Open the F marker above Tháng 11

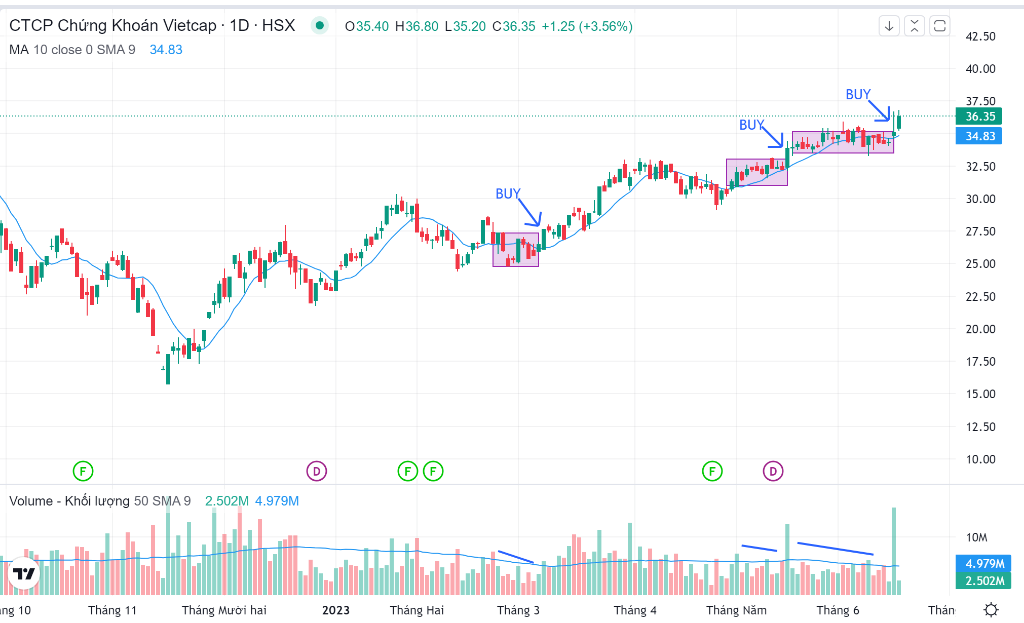[x=84, y=470]
